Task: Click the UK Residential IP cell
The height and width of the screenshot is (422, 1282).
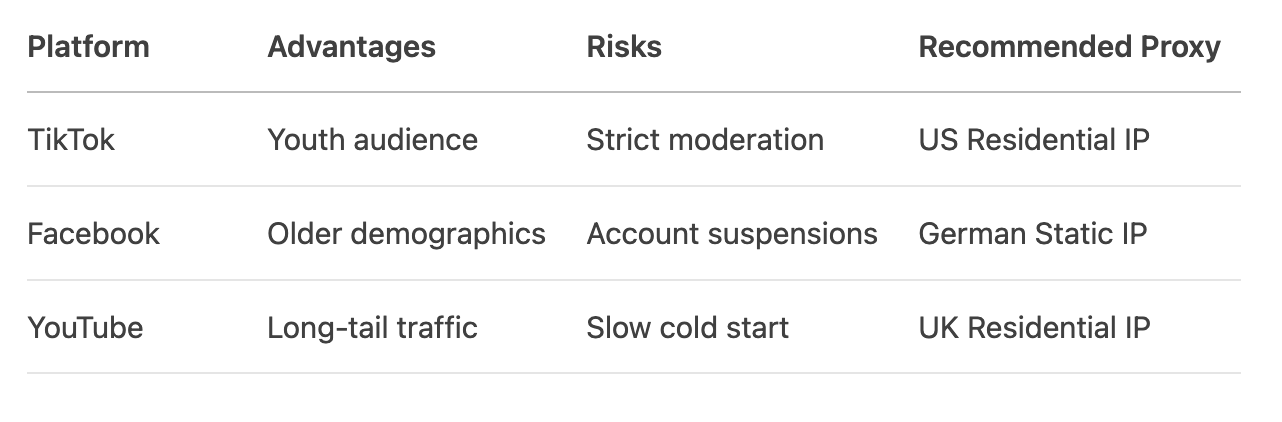Action: click(1034, 328)
